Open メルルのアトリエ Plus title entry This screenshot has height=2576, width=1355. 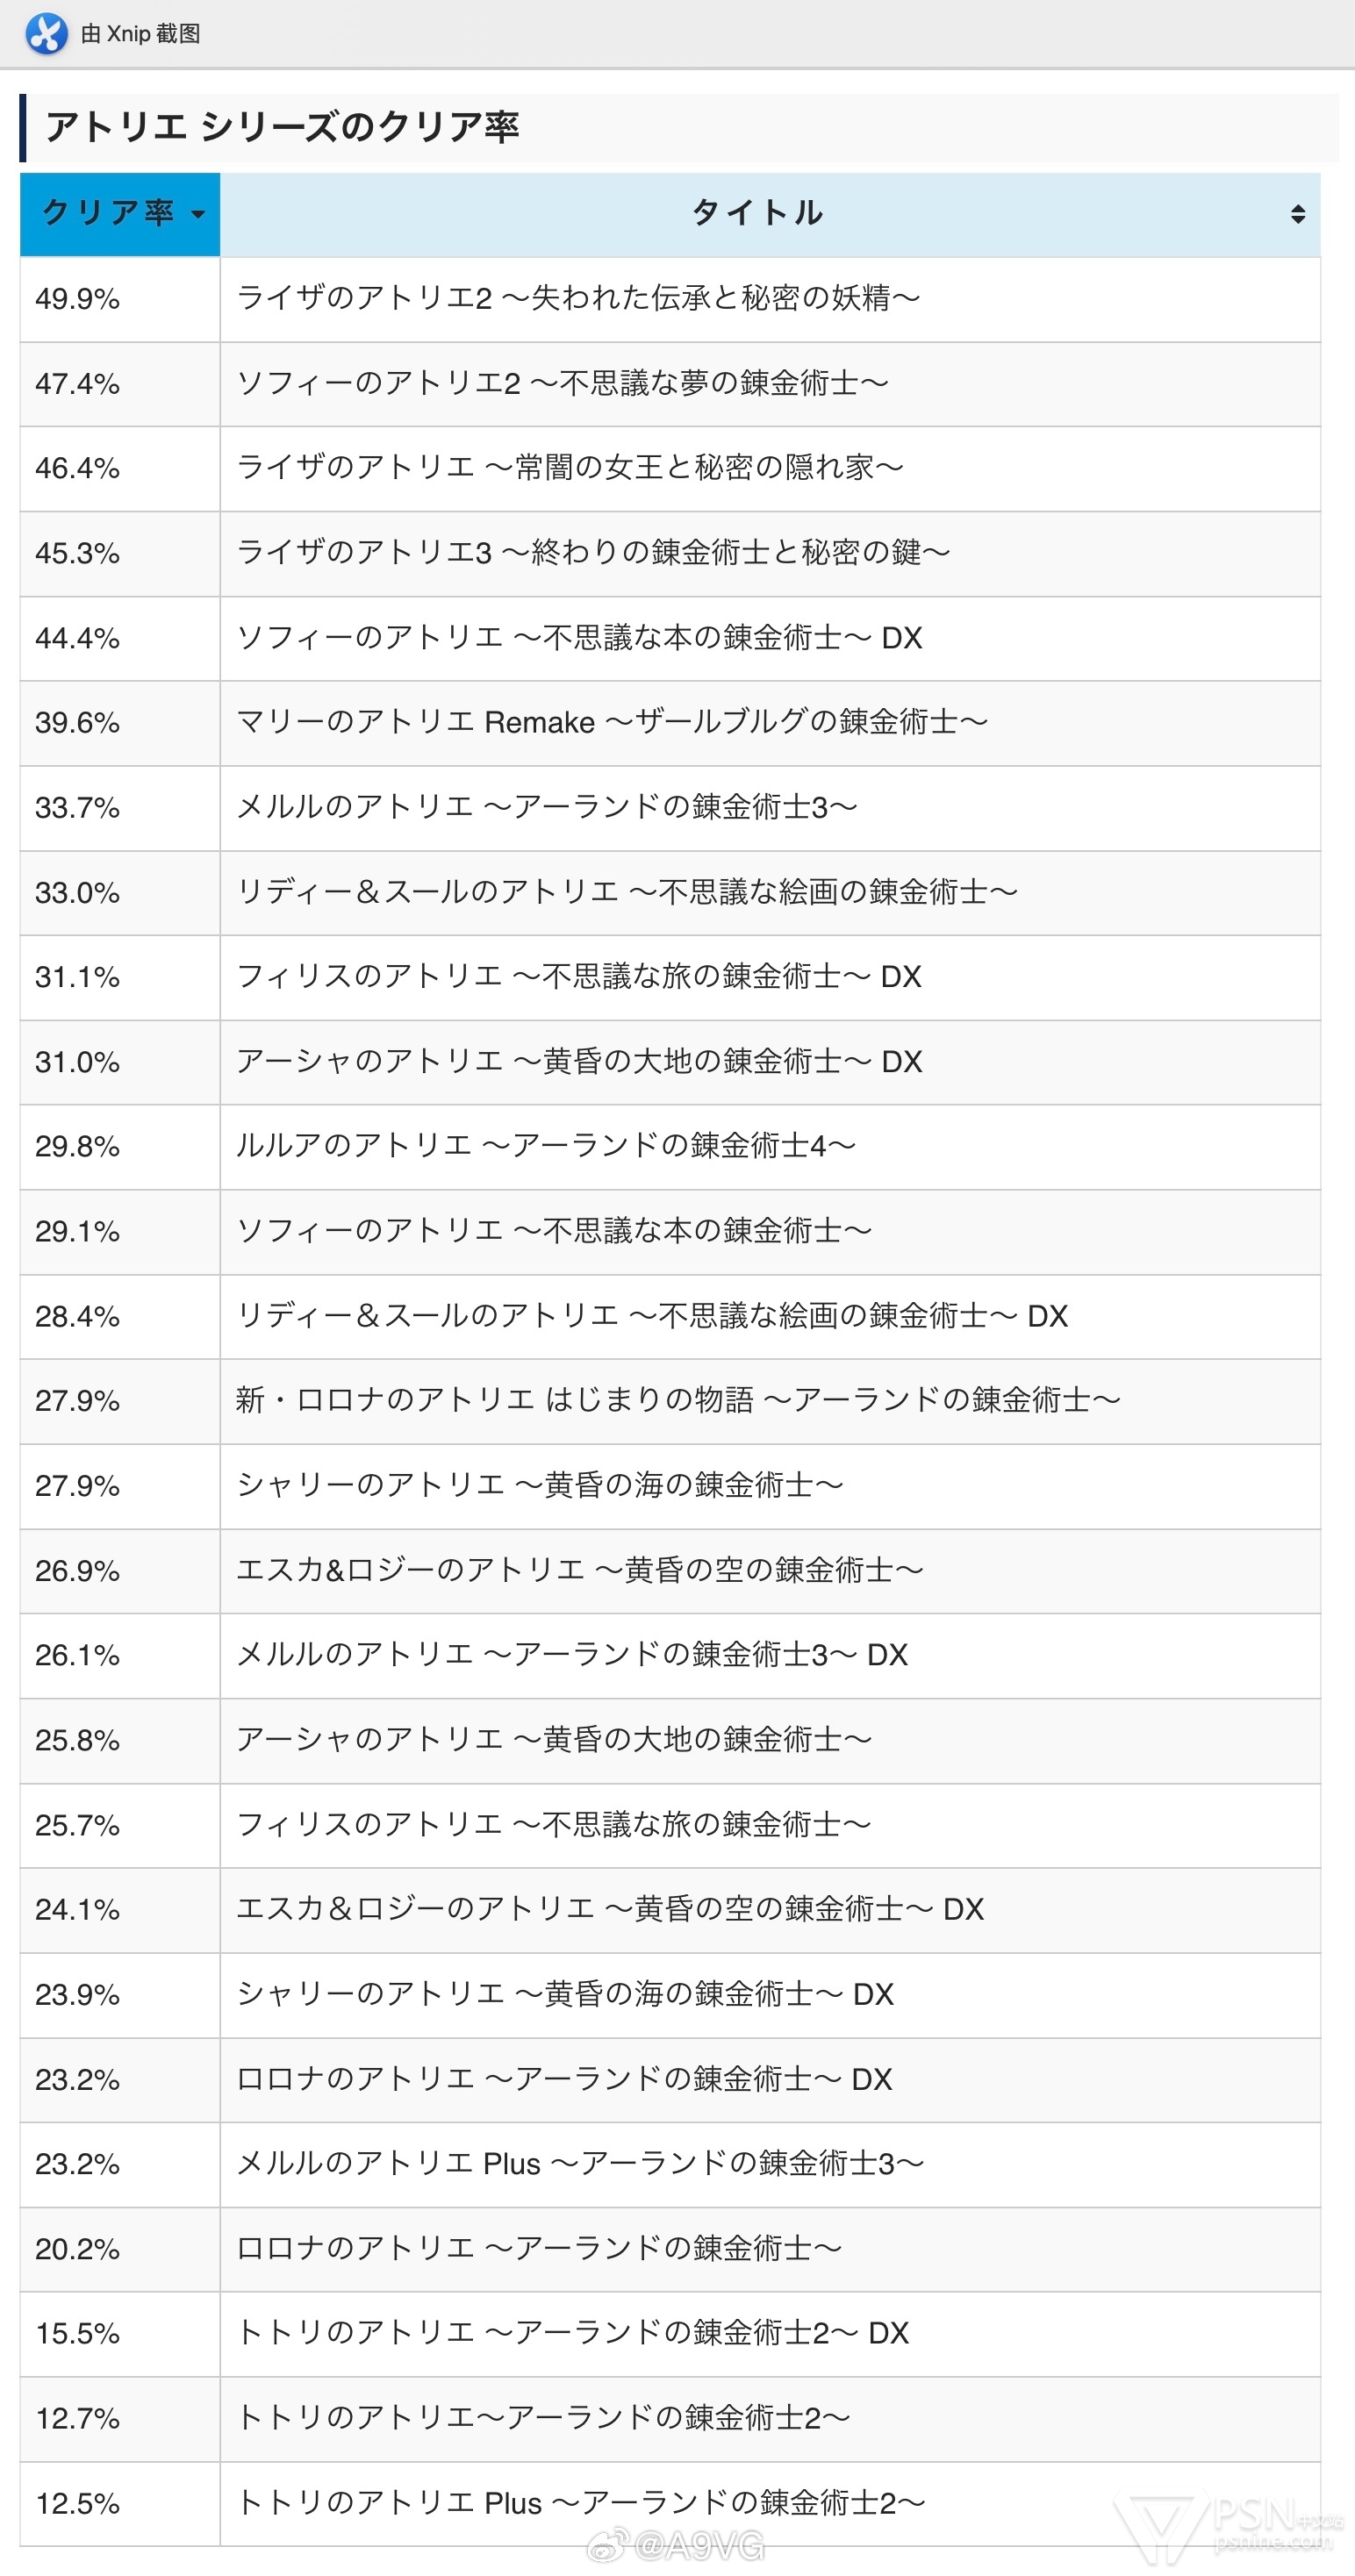580,2164
